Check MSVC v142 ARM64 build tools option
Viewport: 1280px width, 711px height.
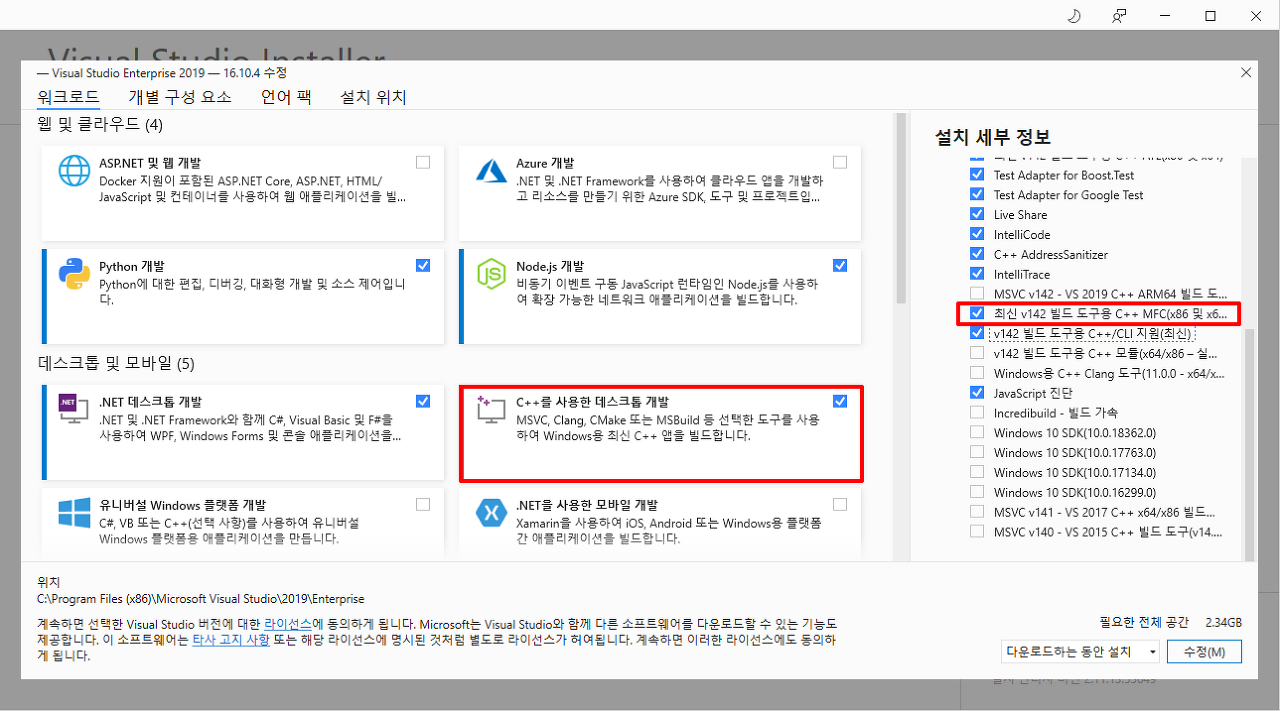pyautogui.click(x=977, y=294)
